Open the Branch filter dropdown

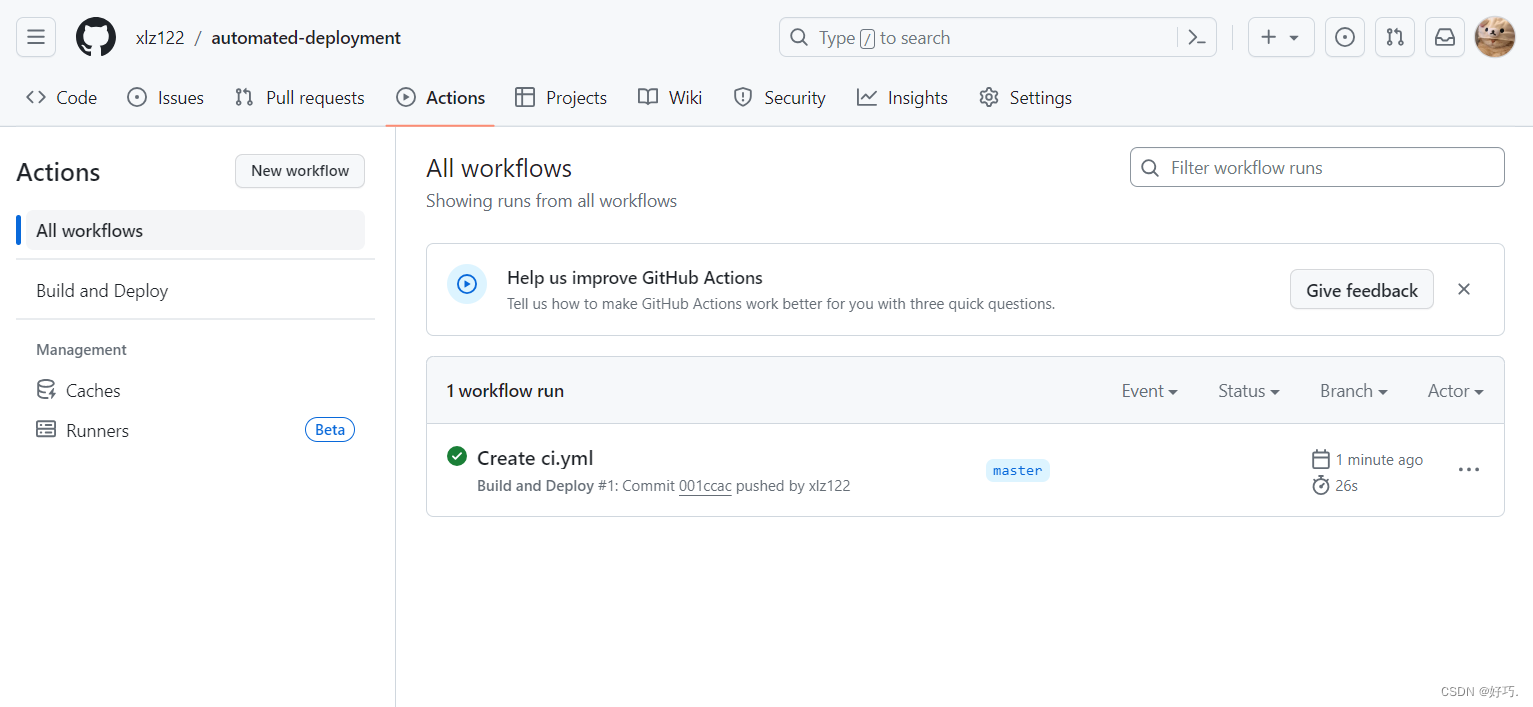tap(1354, 391)
